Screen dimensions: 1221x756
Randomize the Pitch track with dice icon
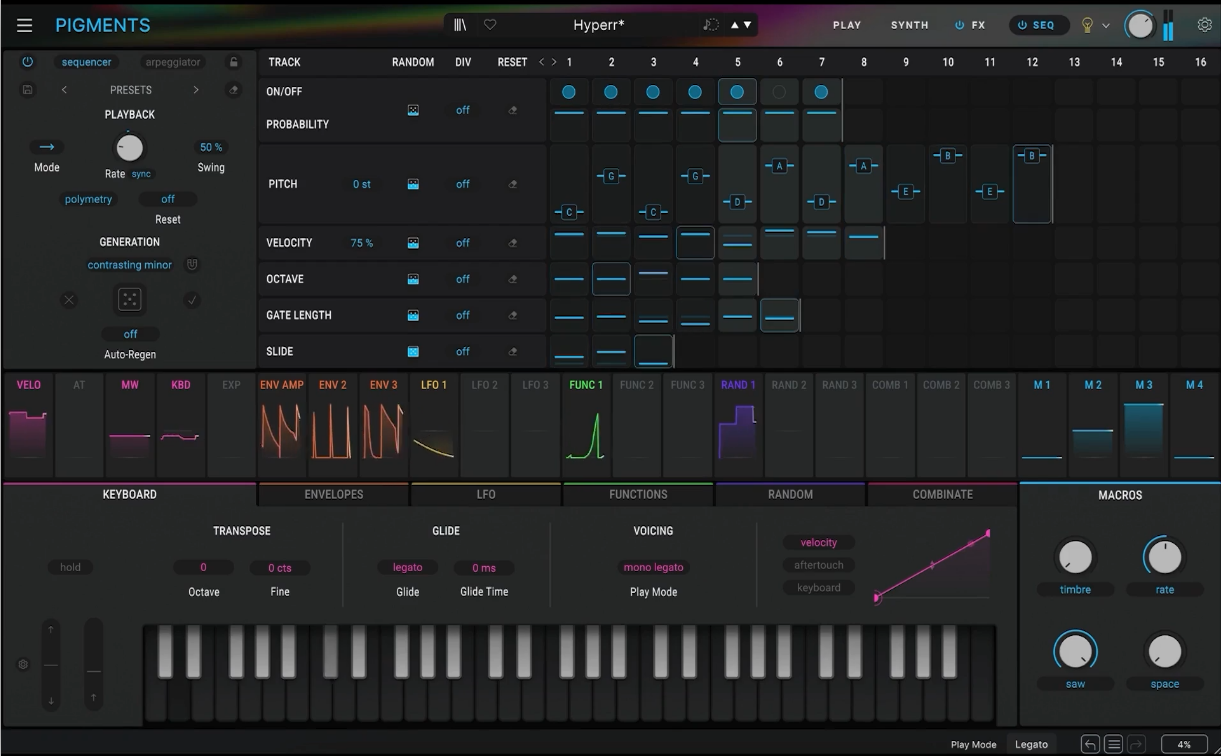413,184
